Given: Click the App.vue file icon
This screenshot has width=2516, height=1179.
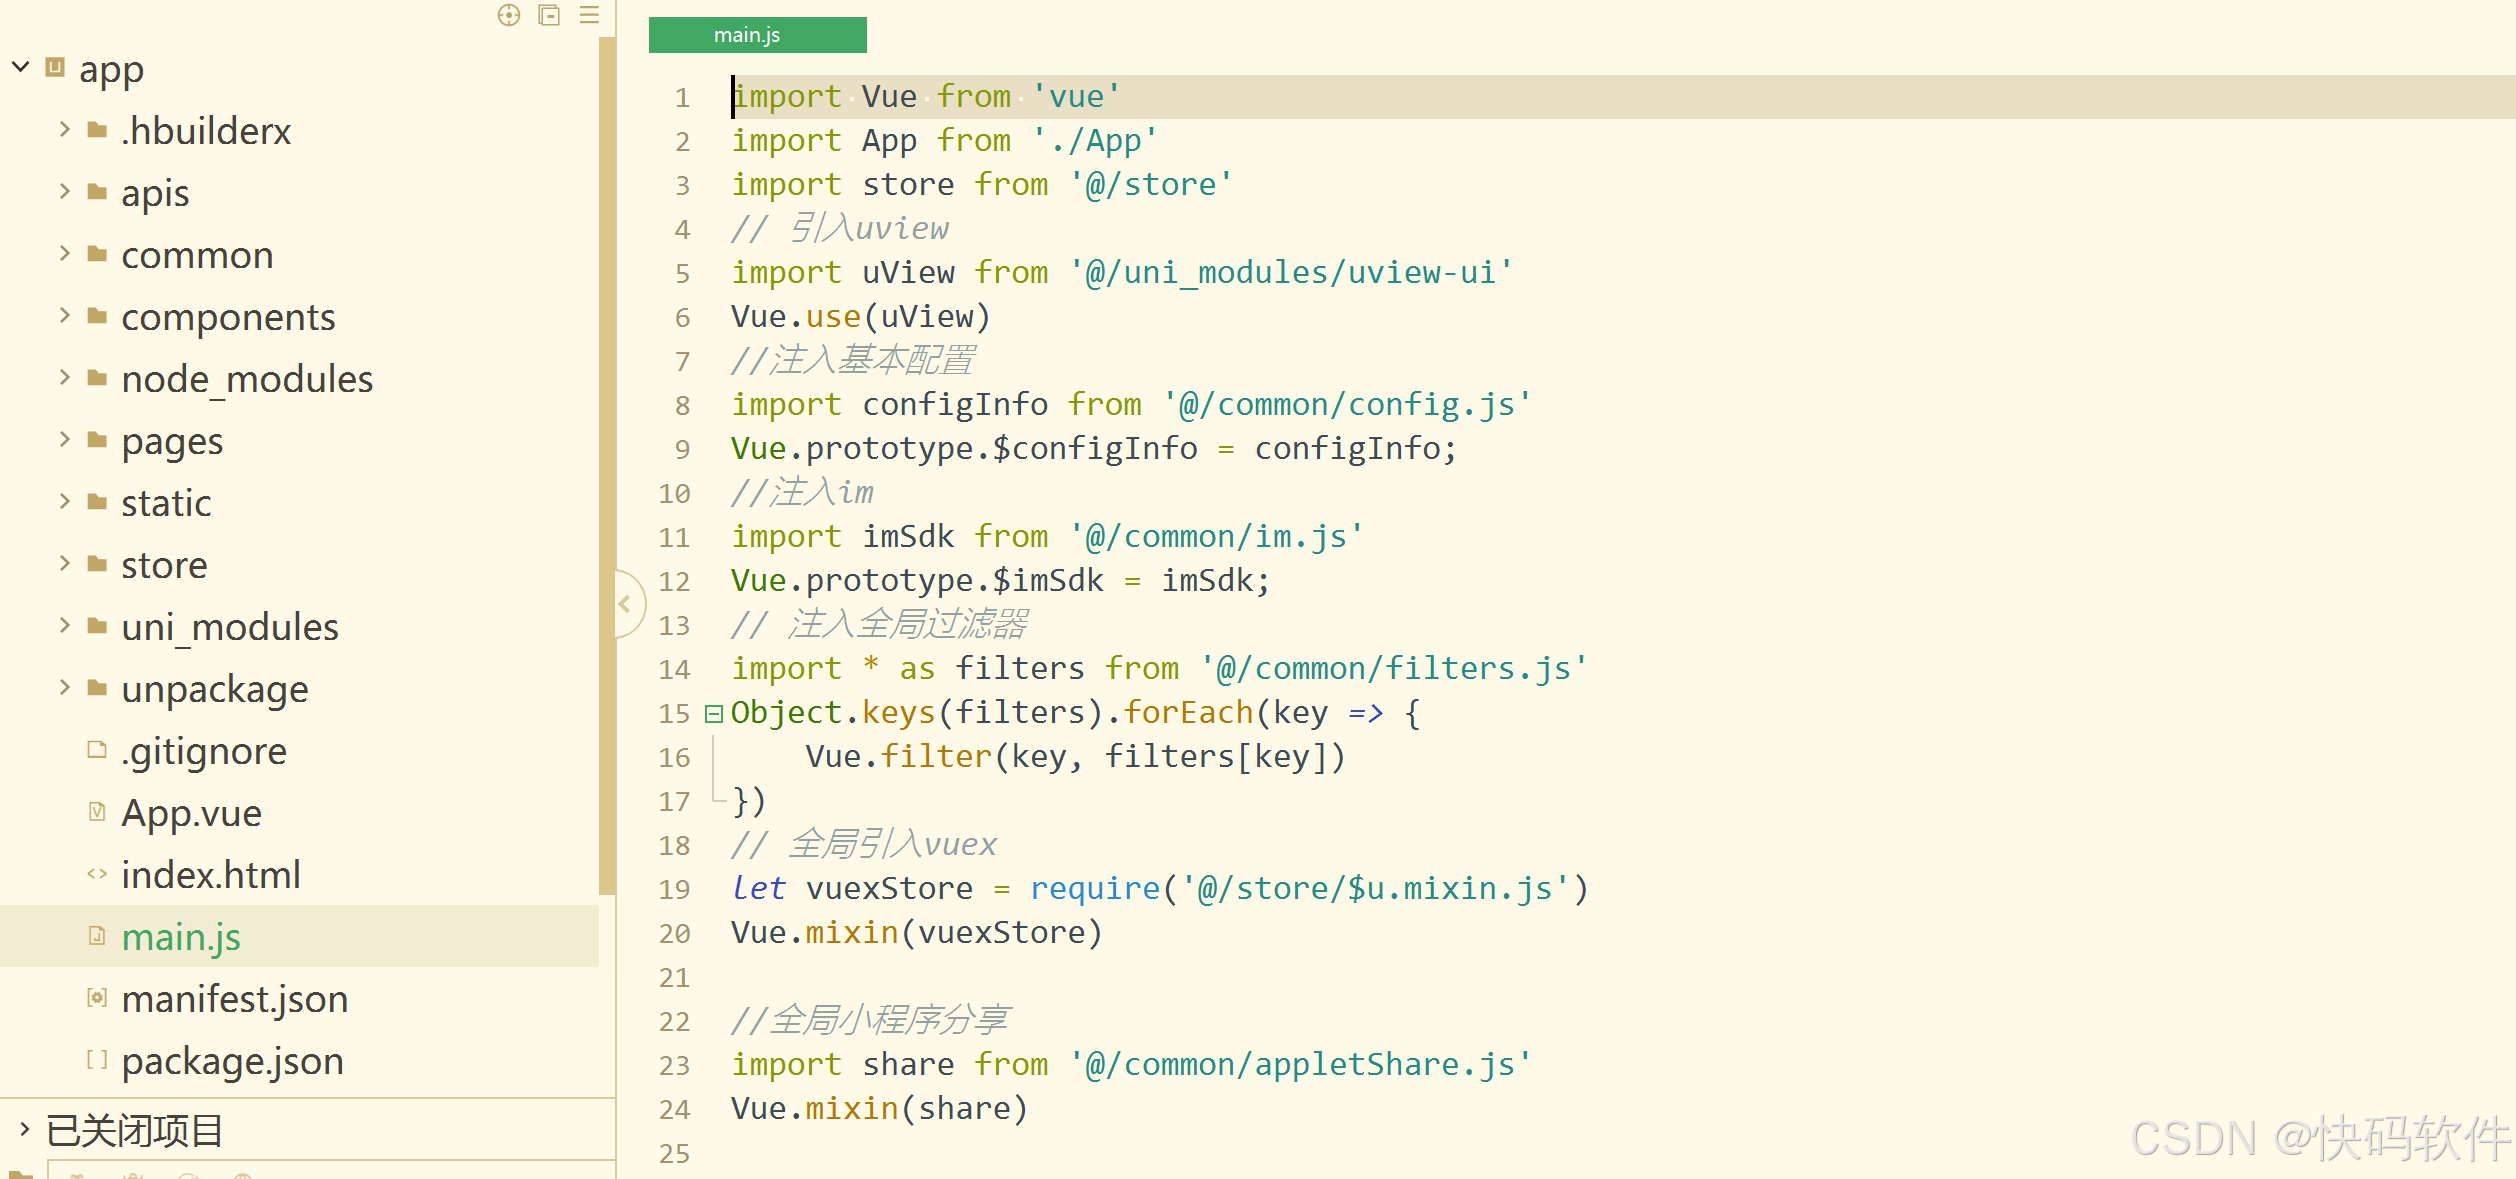Looking at the screenshot, I should [97, 812].
